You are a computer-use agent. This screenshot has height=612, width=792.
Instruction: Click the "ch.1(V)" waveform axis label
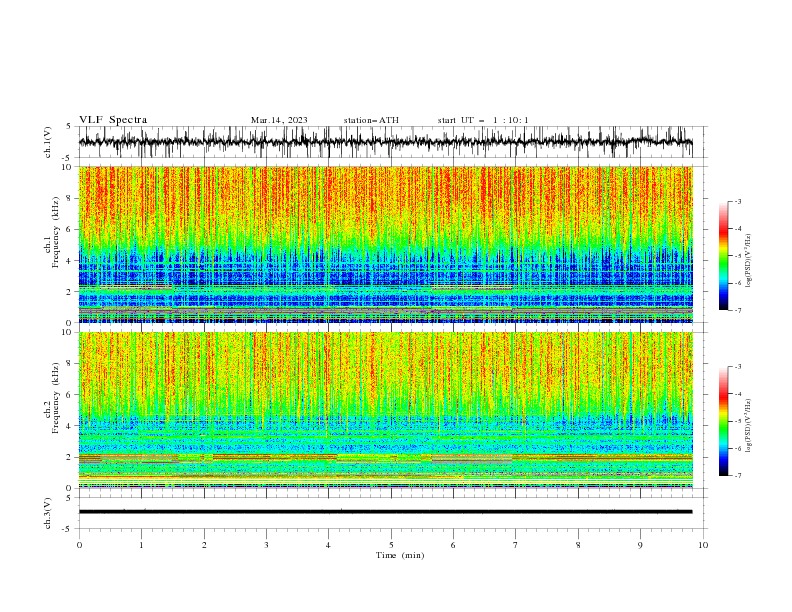(48, 142)
